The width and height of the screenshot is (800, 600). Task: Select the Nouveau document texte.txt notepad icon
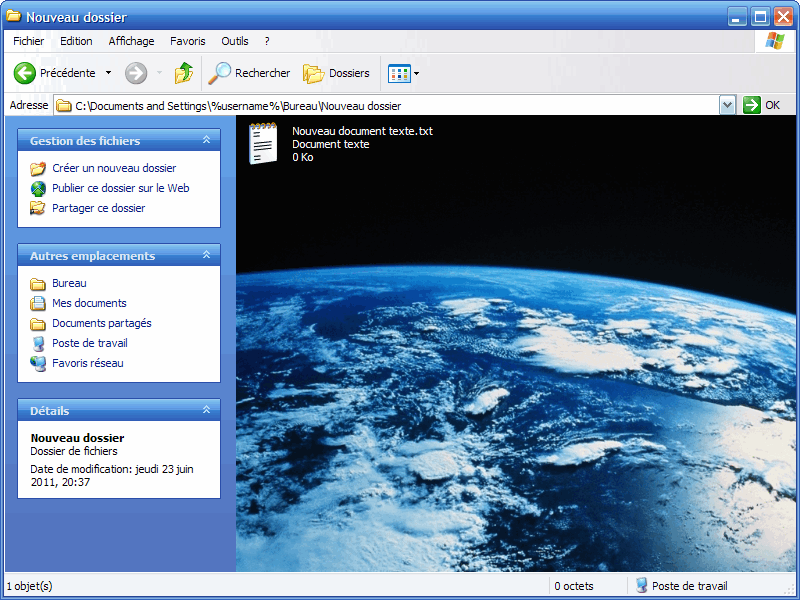(x=262, y=145)
